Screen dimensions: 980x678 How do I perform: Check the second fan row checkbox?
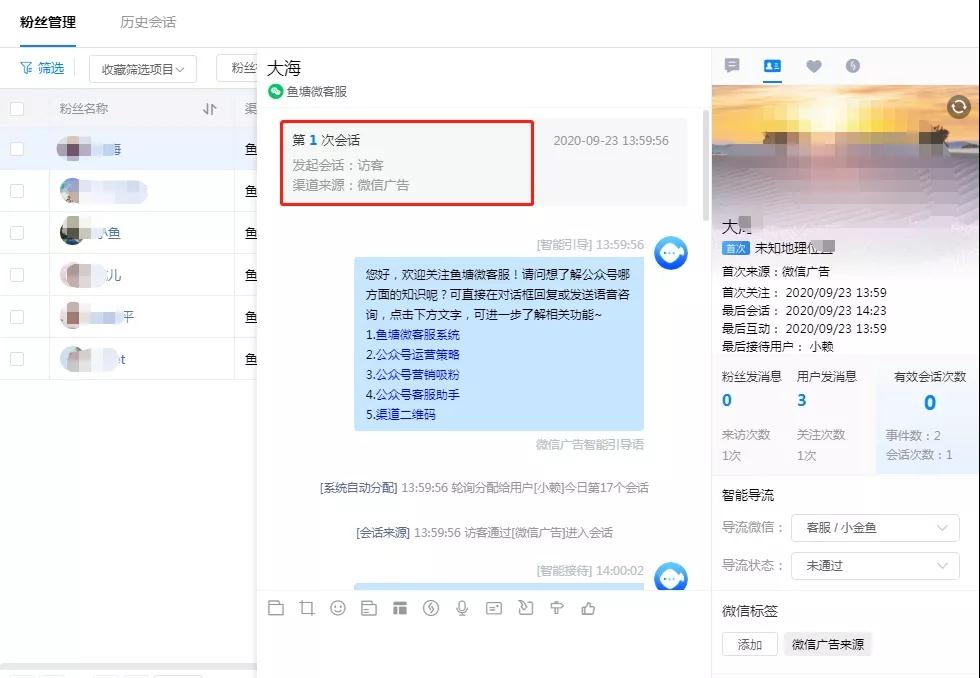17,191
